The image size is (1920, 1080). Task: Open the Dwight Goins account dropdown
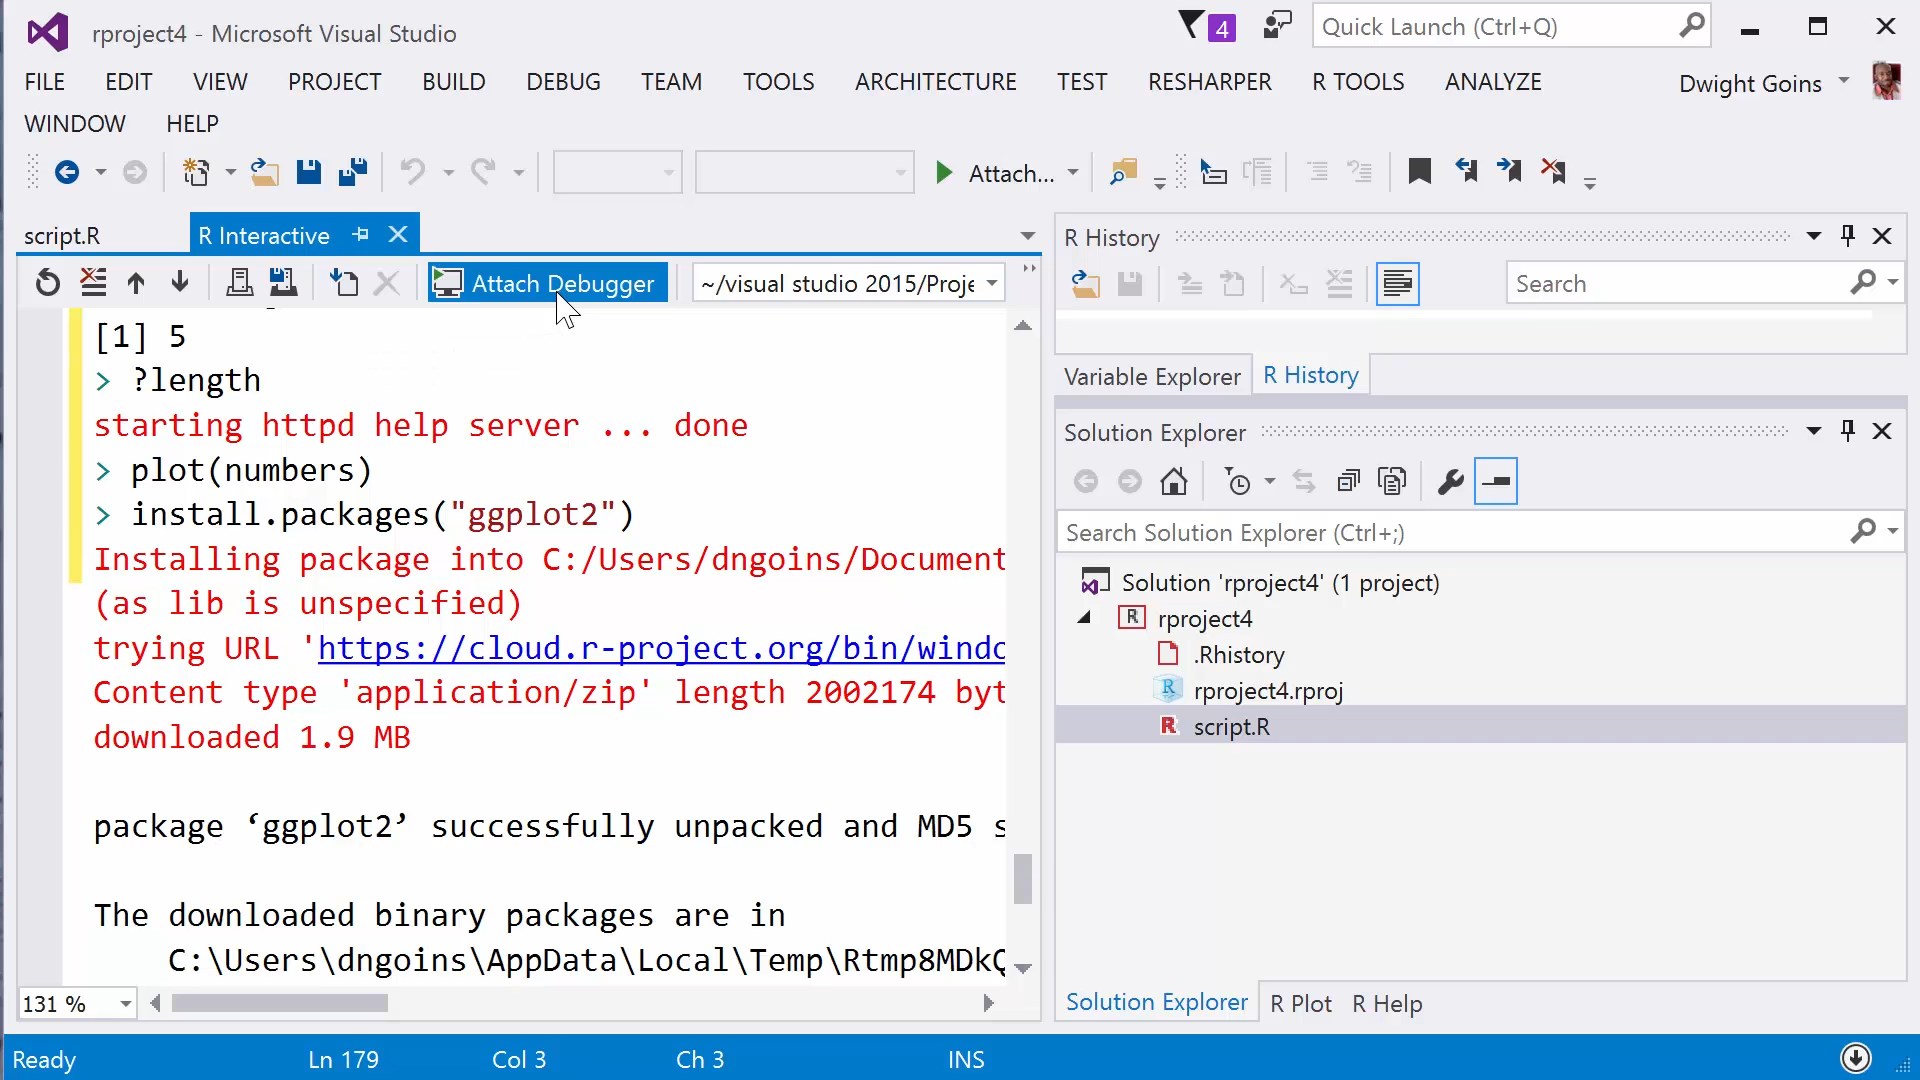click(1844, 80)
